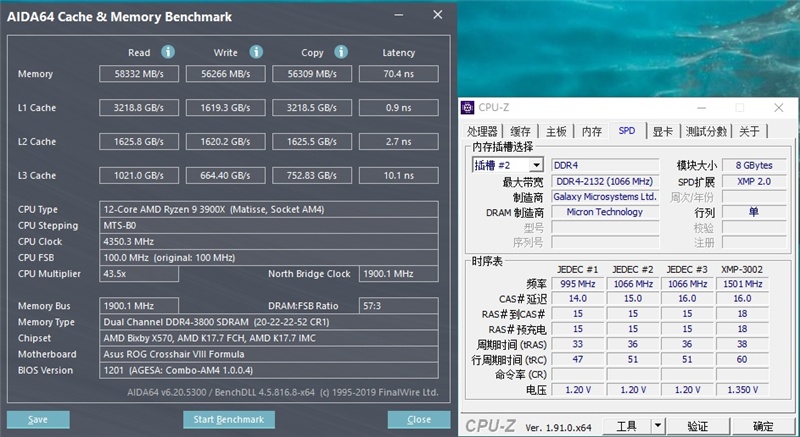Switch to the 内存 tab

592,132
